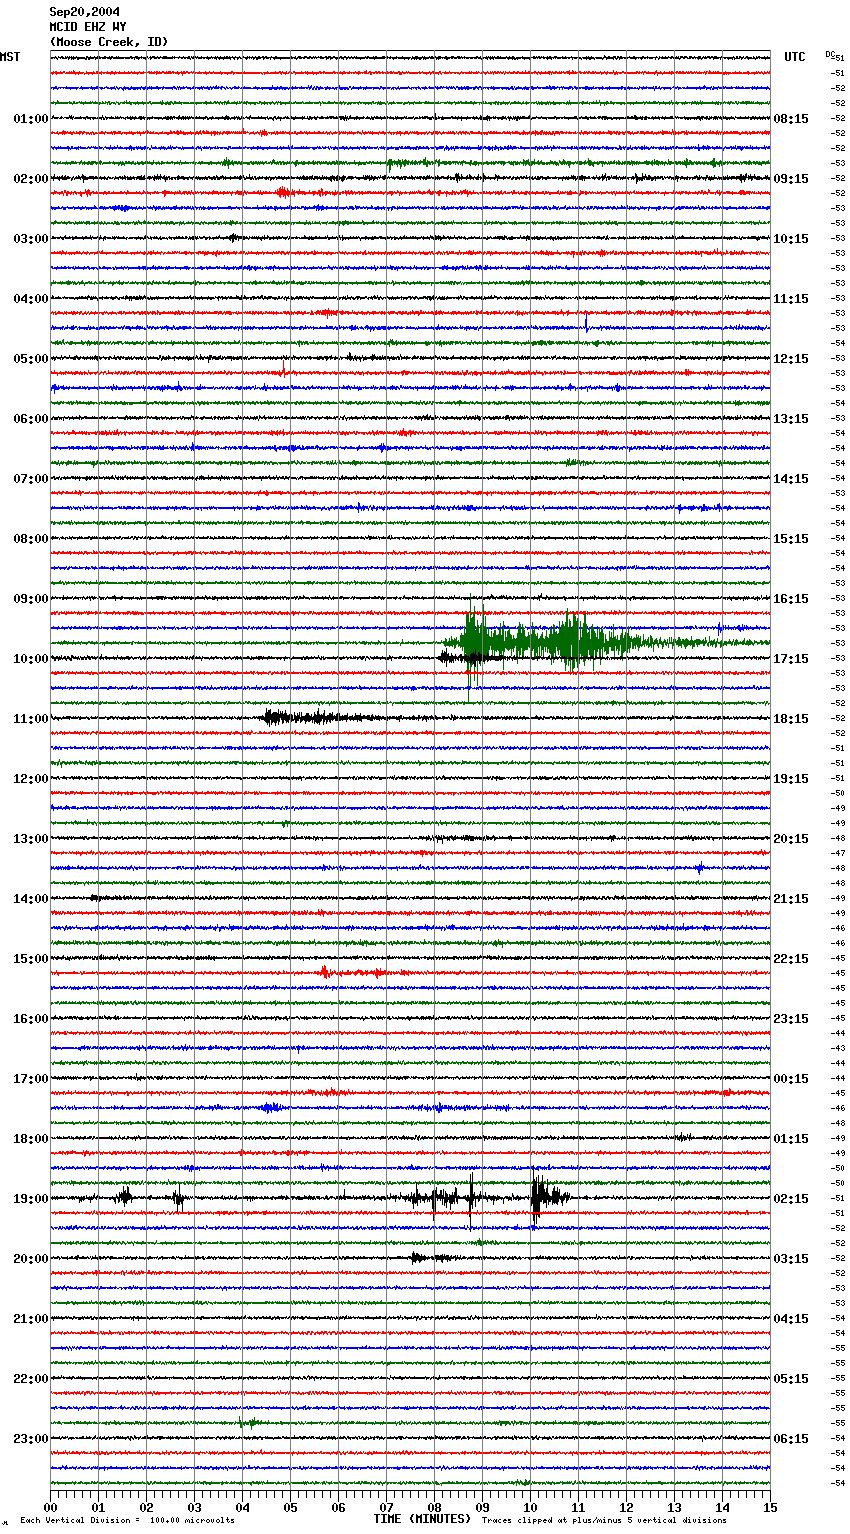Click the 02:15 UTC time label

(x=791, y=1199)
